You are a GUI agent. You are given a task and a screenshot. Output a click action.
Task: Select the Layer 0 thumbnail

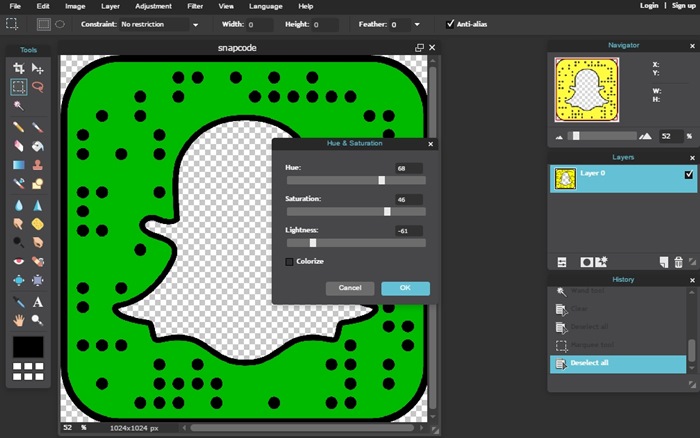565,178
